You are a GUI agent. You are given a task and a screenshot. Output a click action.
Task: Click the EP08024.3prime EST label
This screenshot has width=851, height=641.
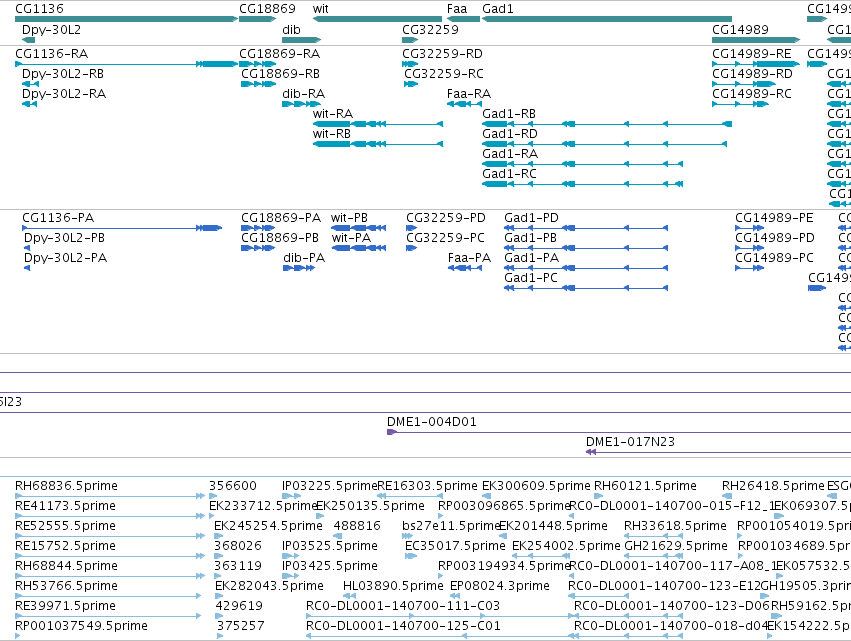click(499, 587)
